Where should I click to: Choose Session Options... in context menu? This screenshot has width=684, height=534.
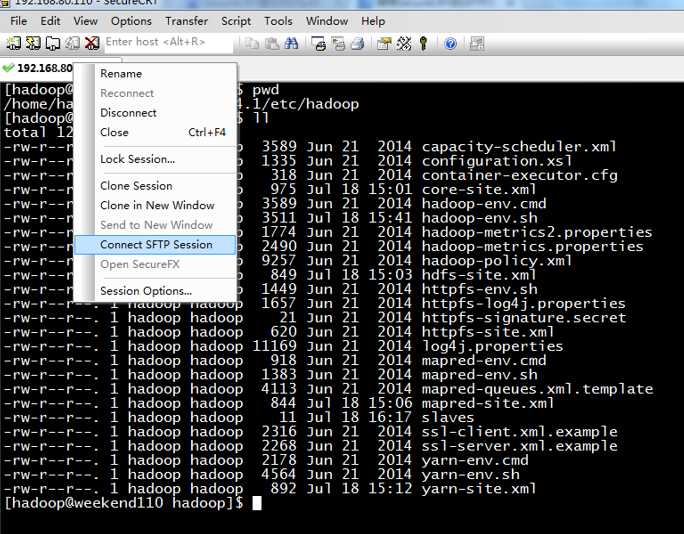[x=155, y=291]
